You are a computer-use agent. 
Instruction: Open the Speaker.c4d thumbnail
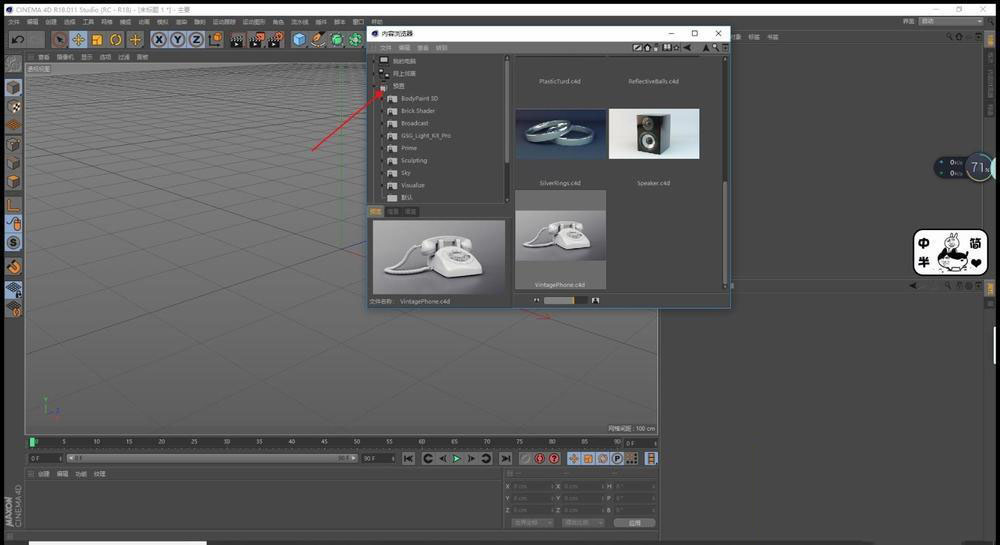654,134
